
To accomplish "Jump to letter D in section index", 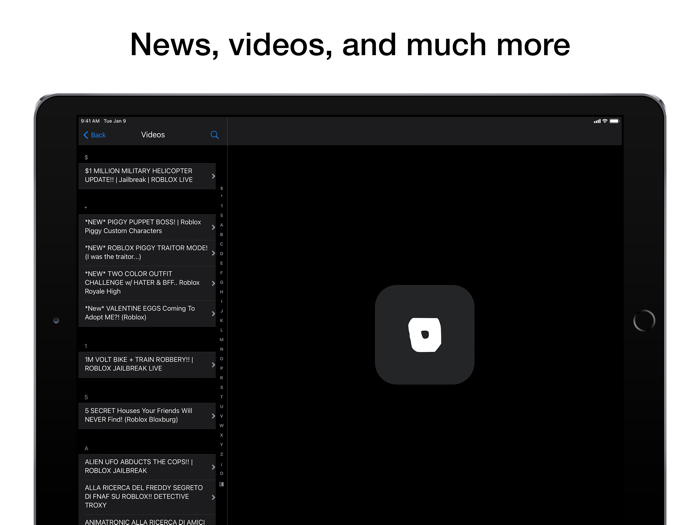I will (x=221, y=254).
